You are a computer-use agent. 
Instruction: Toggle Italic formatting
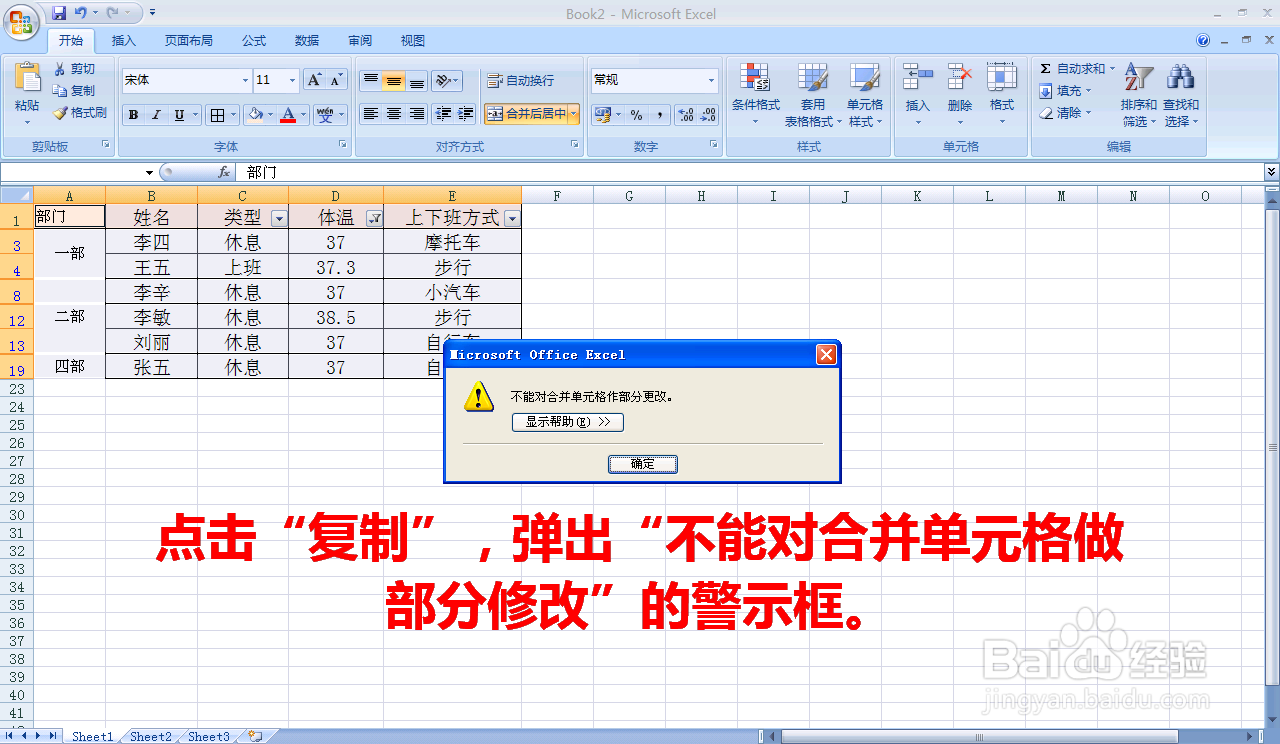[156, 115]
